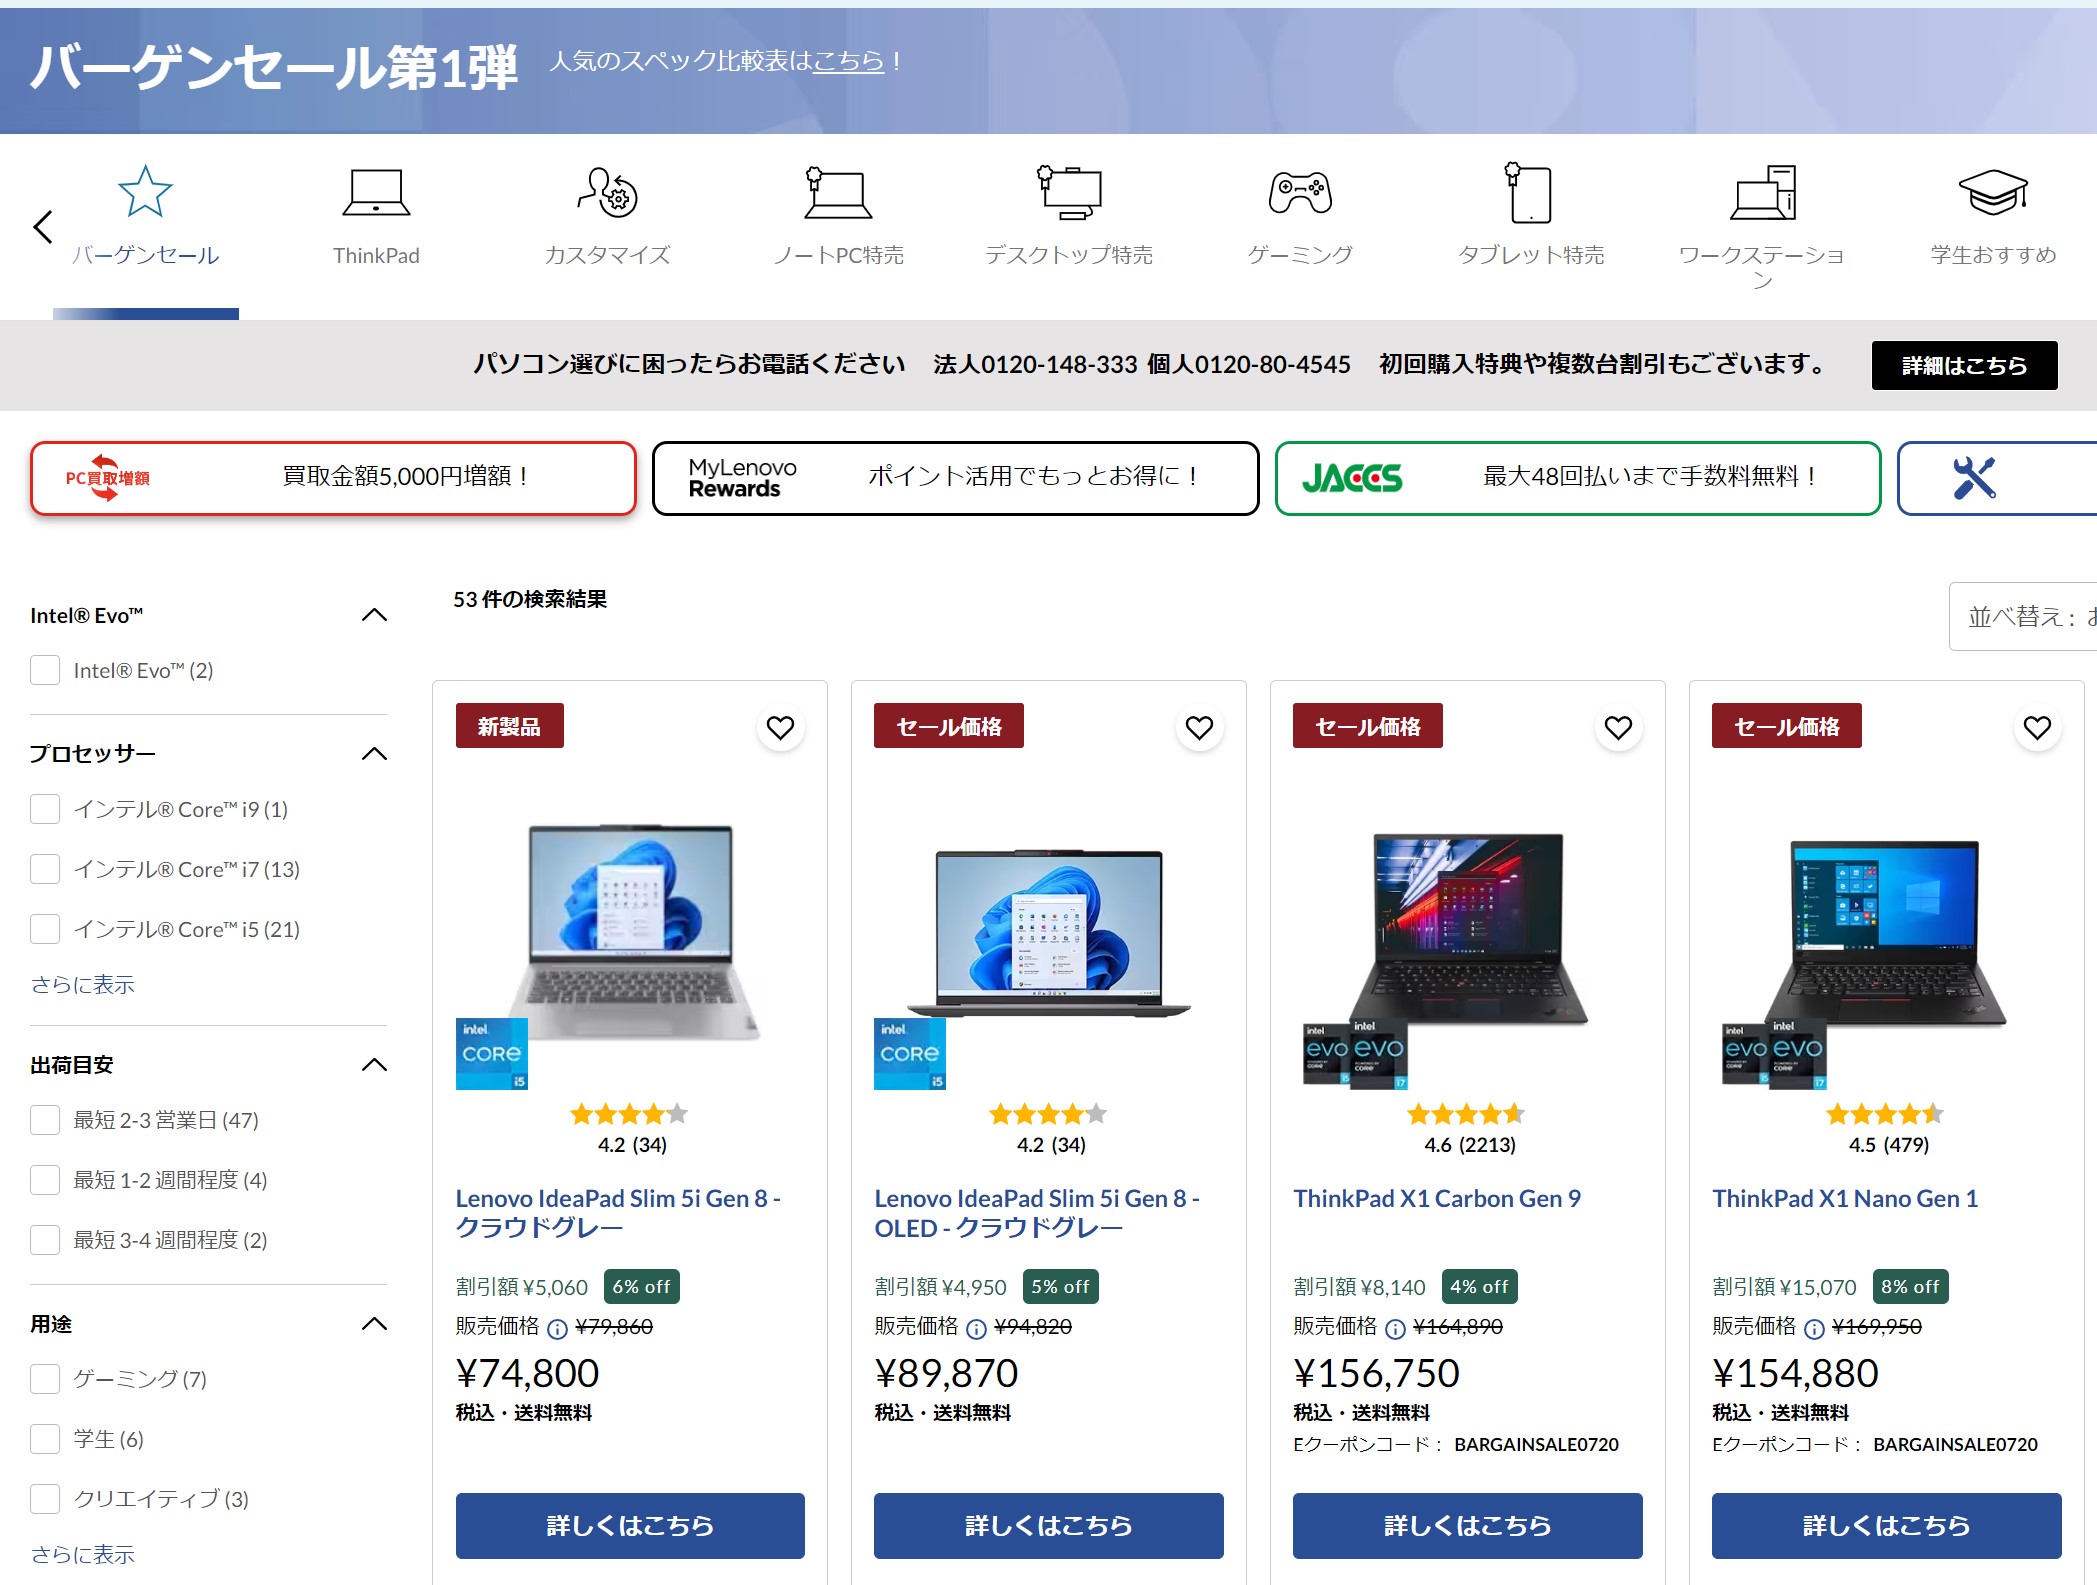Click the JACCS logo
Viewport: 2097px width, 1585px height.
point(1352,478)
